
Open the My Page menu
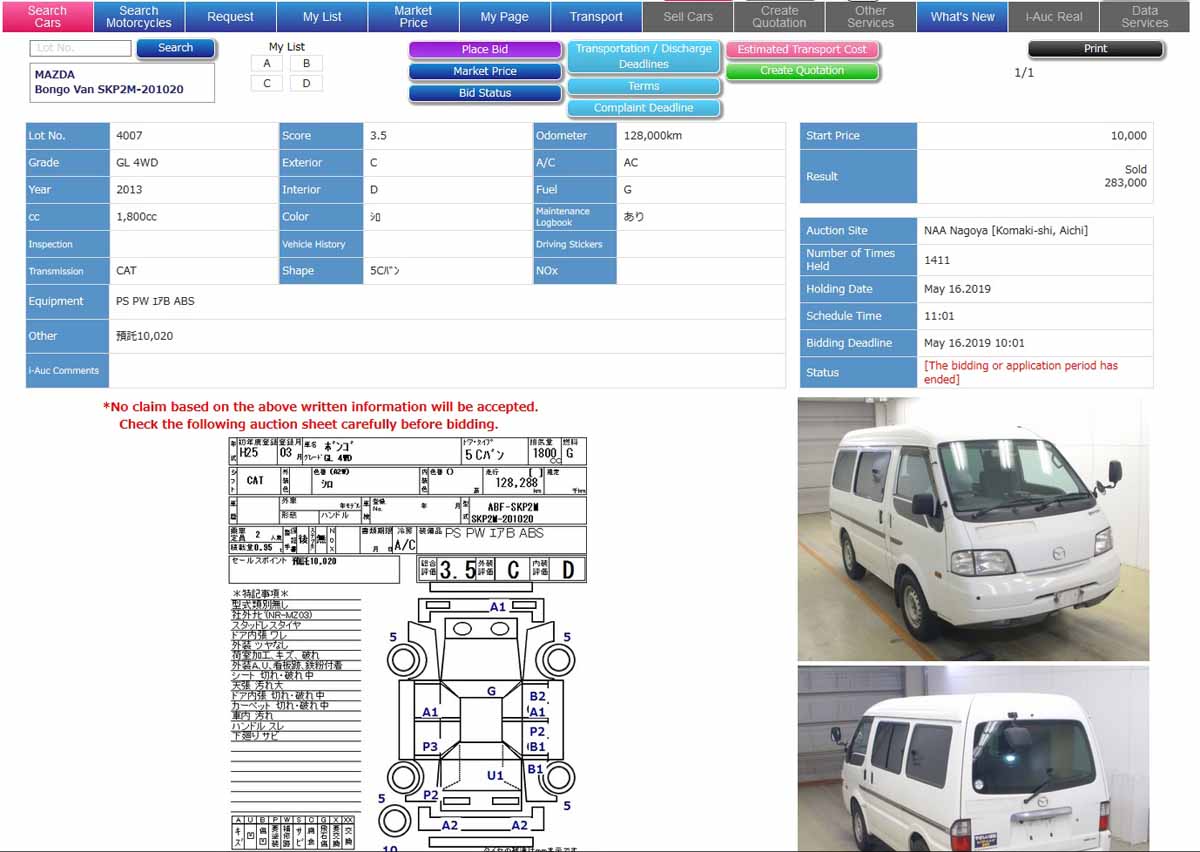point(504,16)
